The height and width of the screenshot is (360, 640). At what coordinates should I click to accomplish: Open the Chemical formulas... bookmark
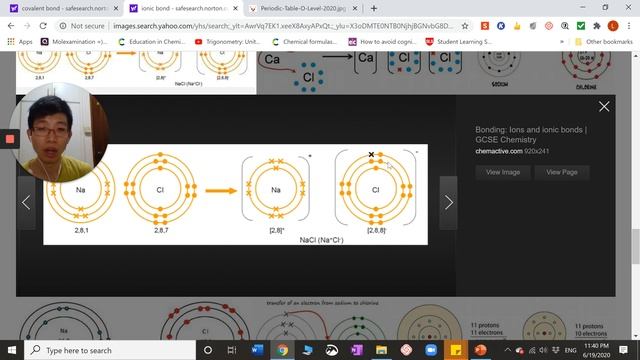coord(304,42)
